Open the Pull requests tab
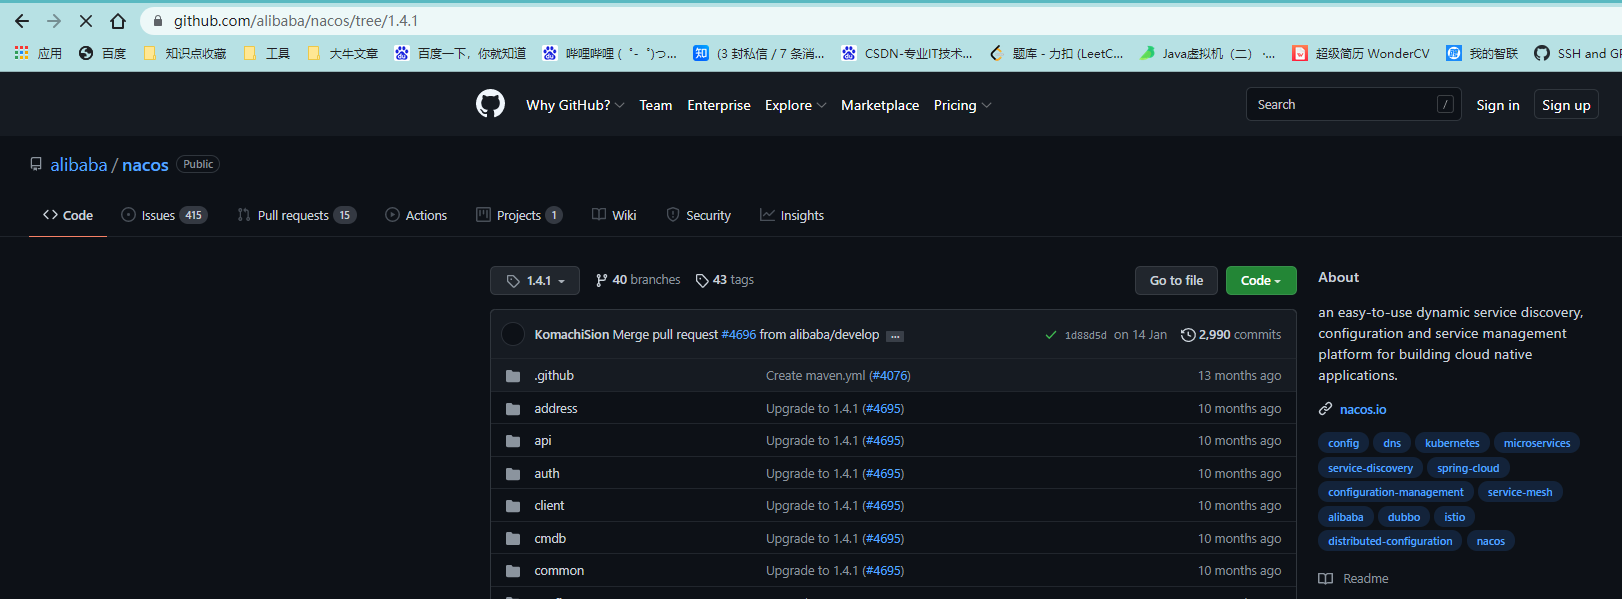Viewport: 1622px width, 599px height. pyautogui.click(x=297, y=215)
